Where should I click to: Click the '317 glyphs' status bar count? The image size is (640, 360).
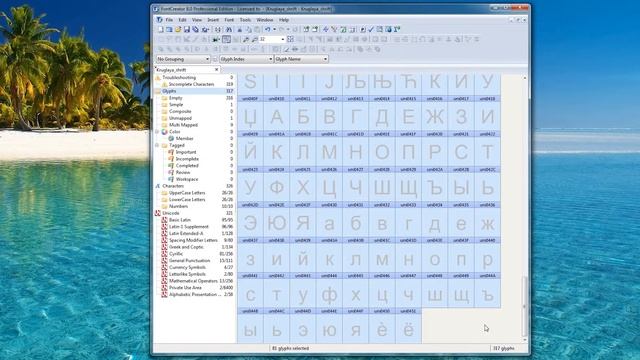tap(504, 348)
